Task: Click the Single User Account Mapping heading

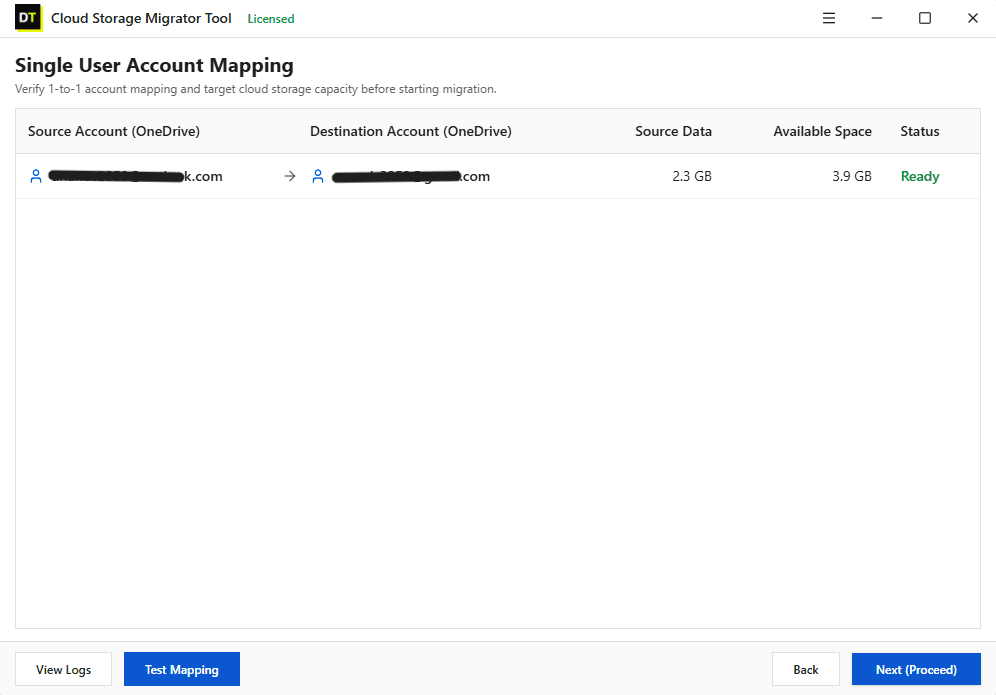Action: point(154,65)
